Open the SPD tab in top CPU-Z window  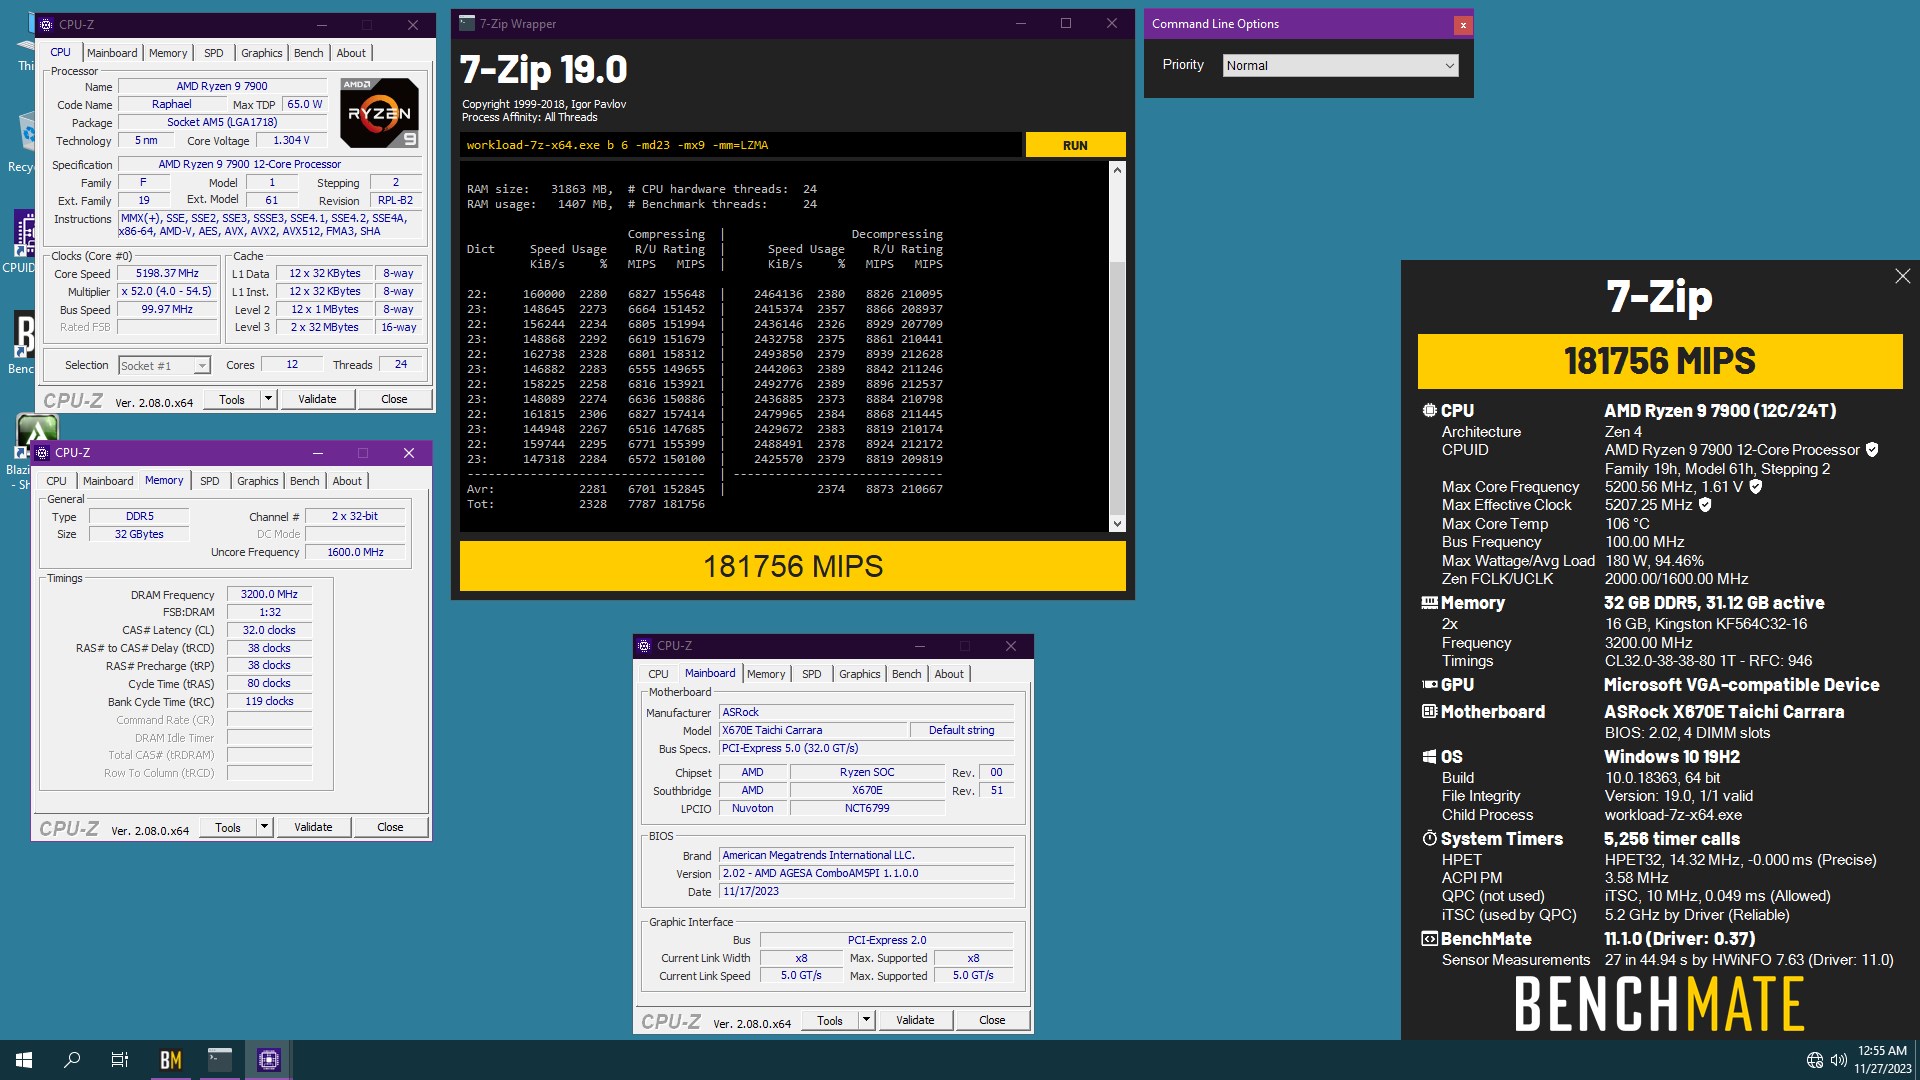click(213, 53)
